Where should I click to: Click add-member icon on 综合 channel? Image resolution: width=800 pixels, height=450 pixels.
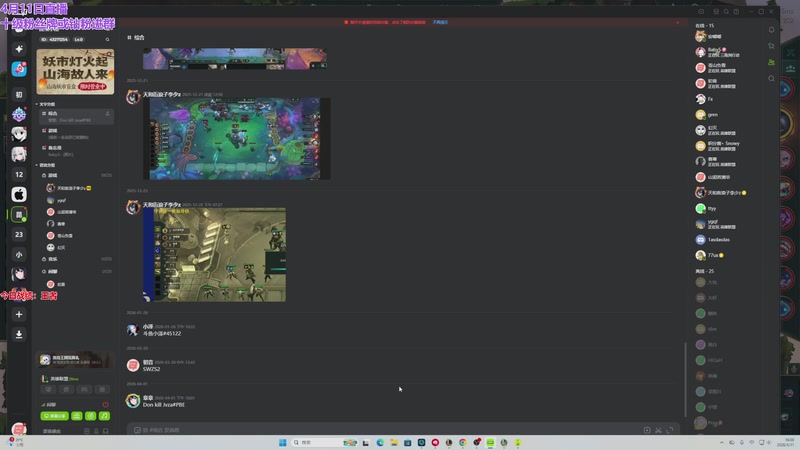tap(107, 113)
